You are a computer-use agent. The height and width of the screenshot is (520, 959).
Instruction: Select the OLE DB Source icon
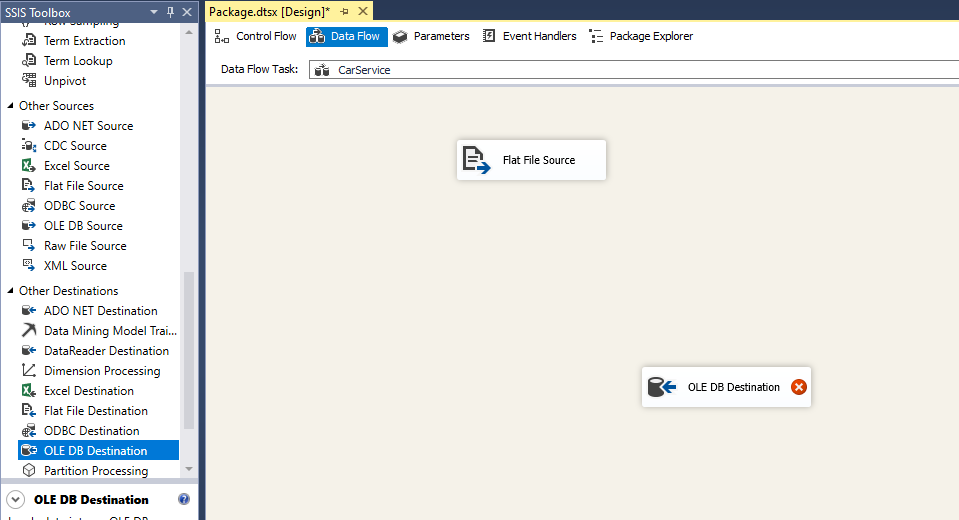(29, 226)
